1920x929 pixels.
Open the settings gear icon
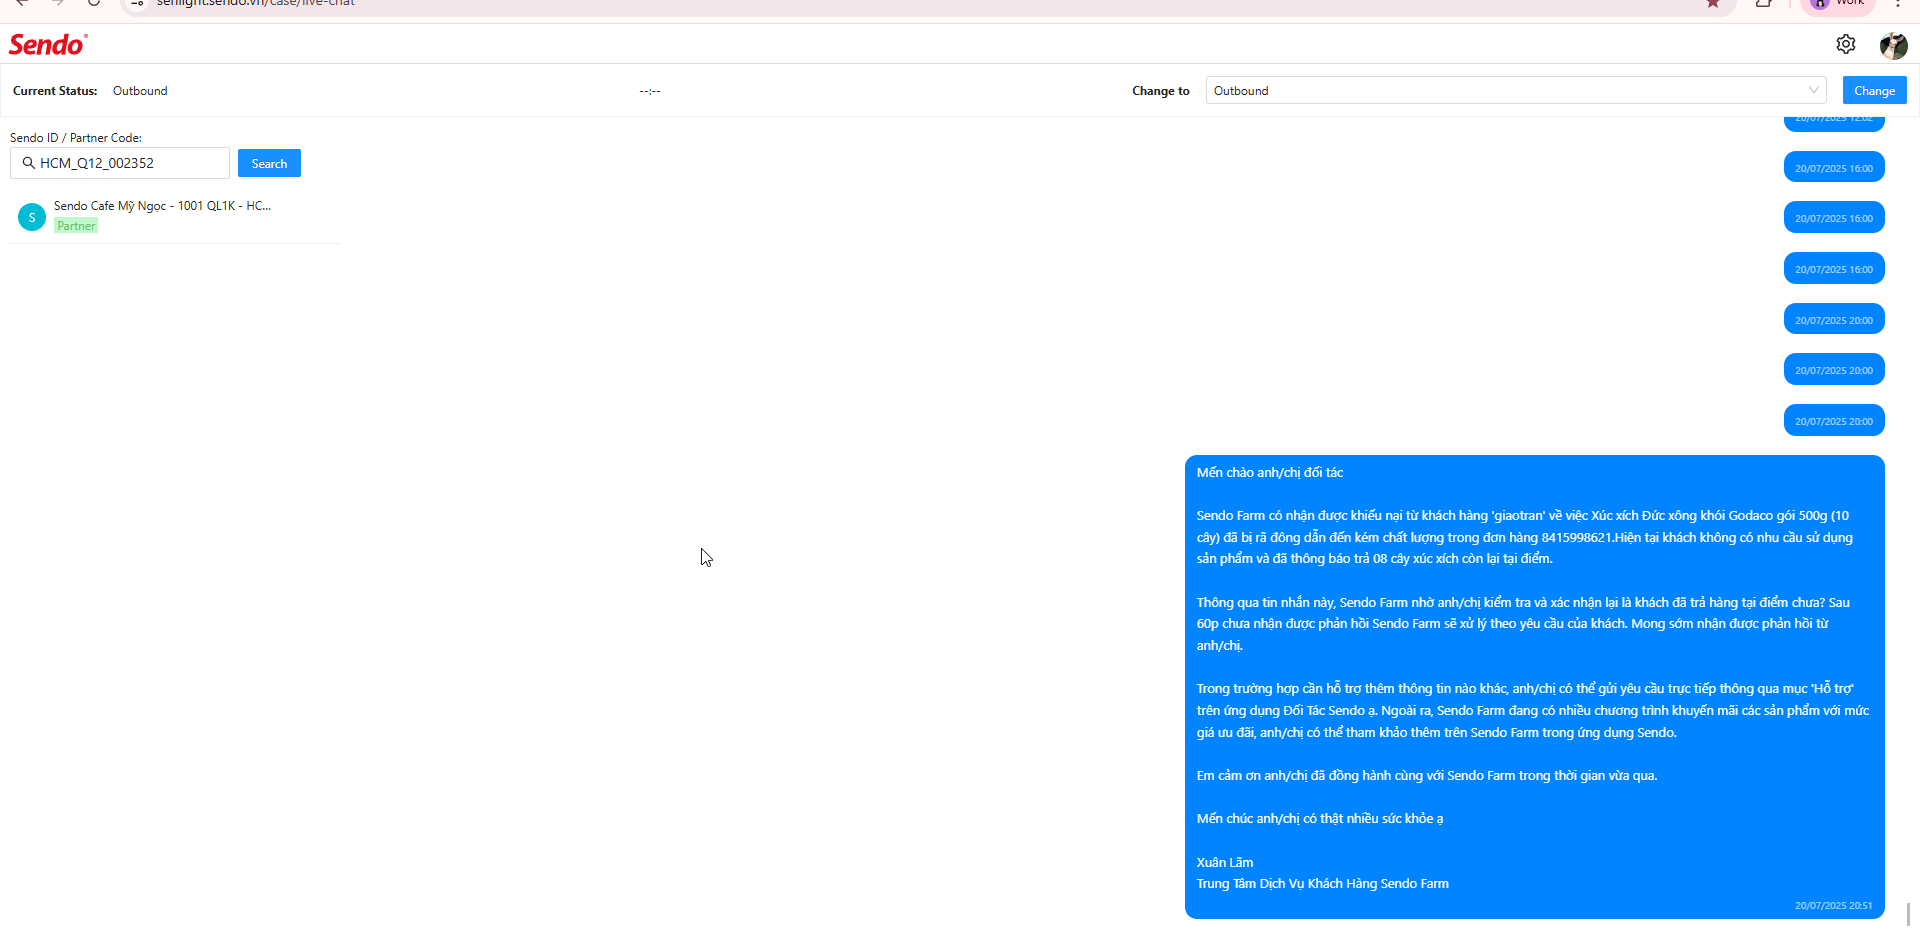pyautogui.click(x=1846, y=44)
